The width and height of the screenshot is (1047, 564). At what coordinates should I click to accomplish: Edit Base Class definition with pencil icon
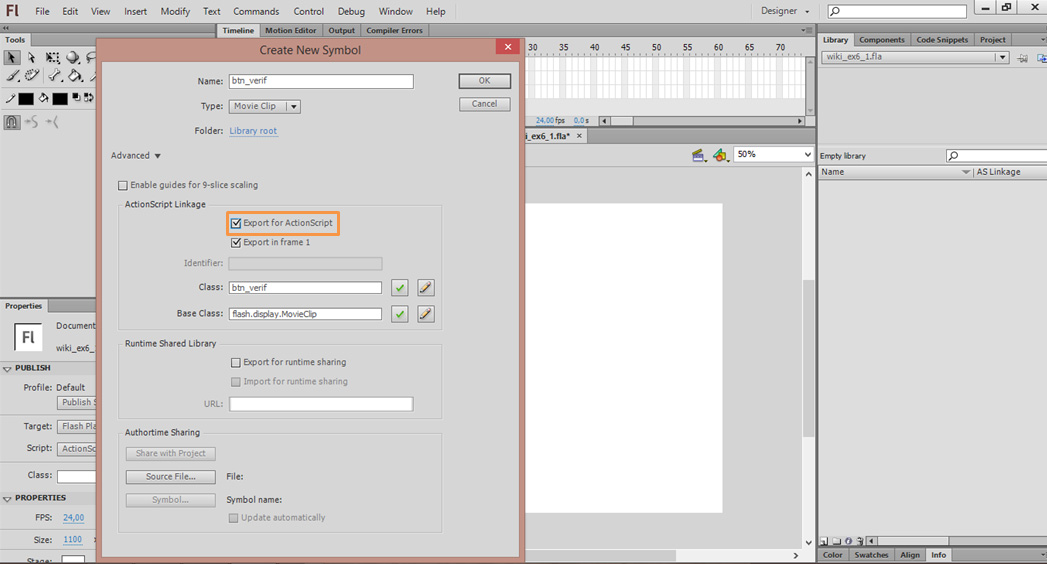tap(425, 314)
